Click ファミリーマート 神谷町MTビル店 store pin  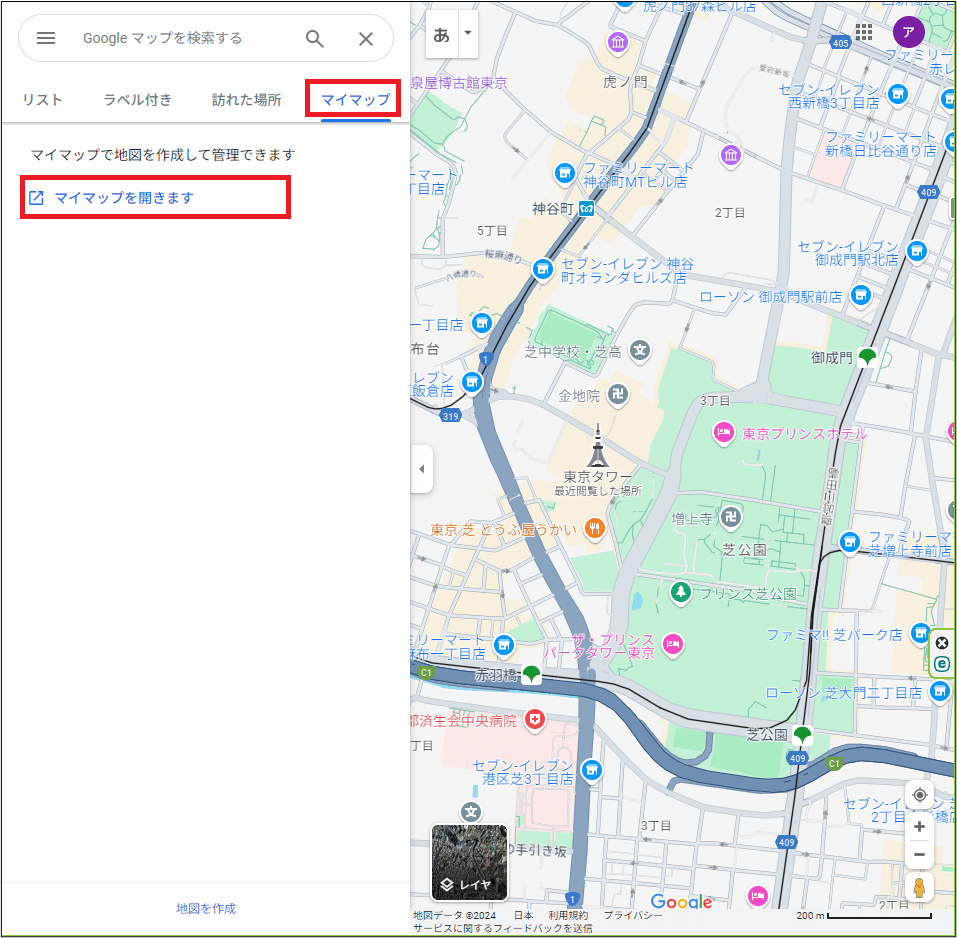point(565,173)
